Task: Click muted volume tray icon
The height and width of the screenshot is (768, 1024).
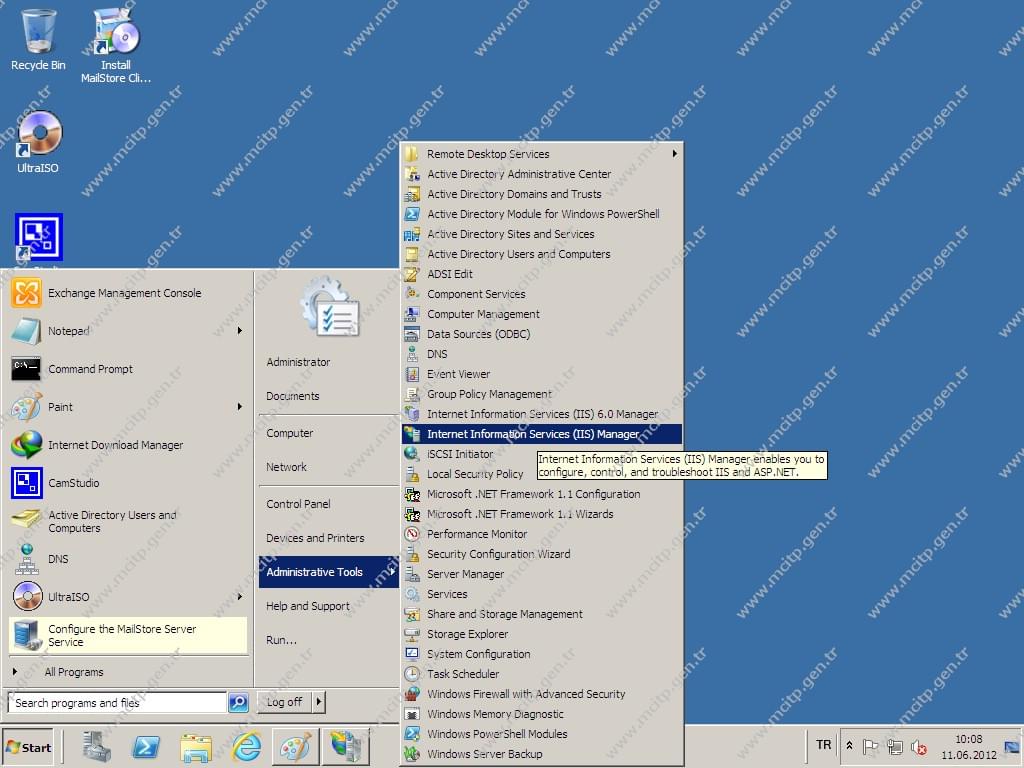Action: tap(919, 746)
